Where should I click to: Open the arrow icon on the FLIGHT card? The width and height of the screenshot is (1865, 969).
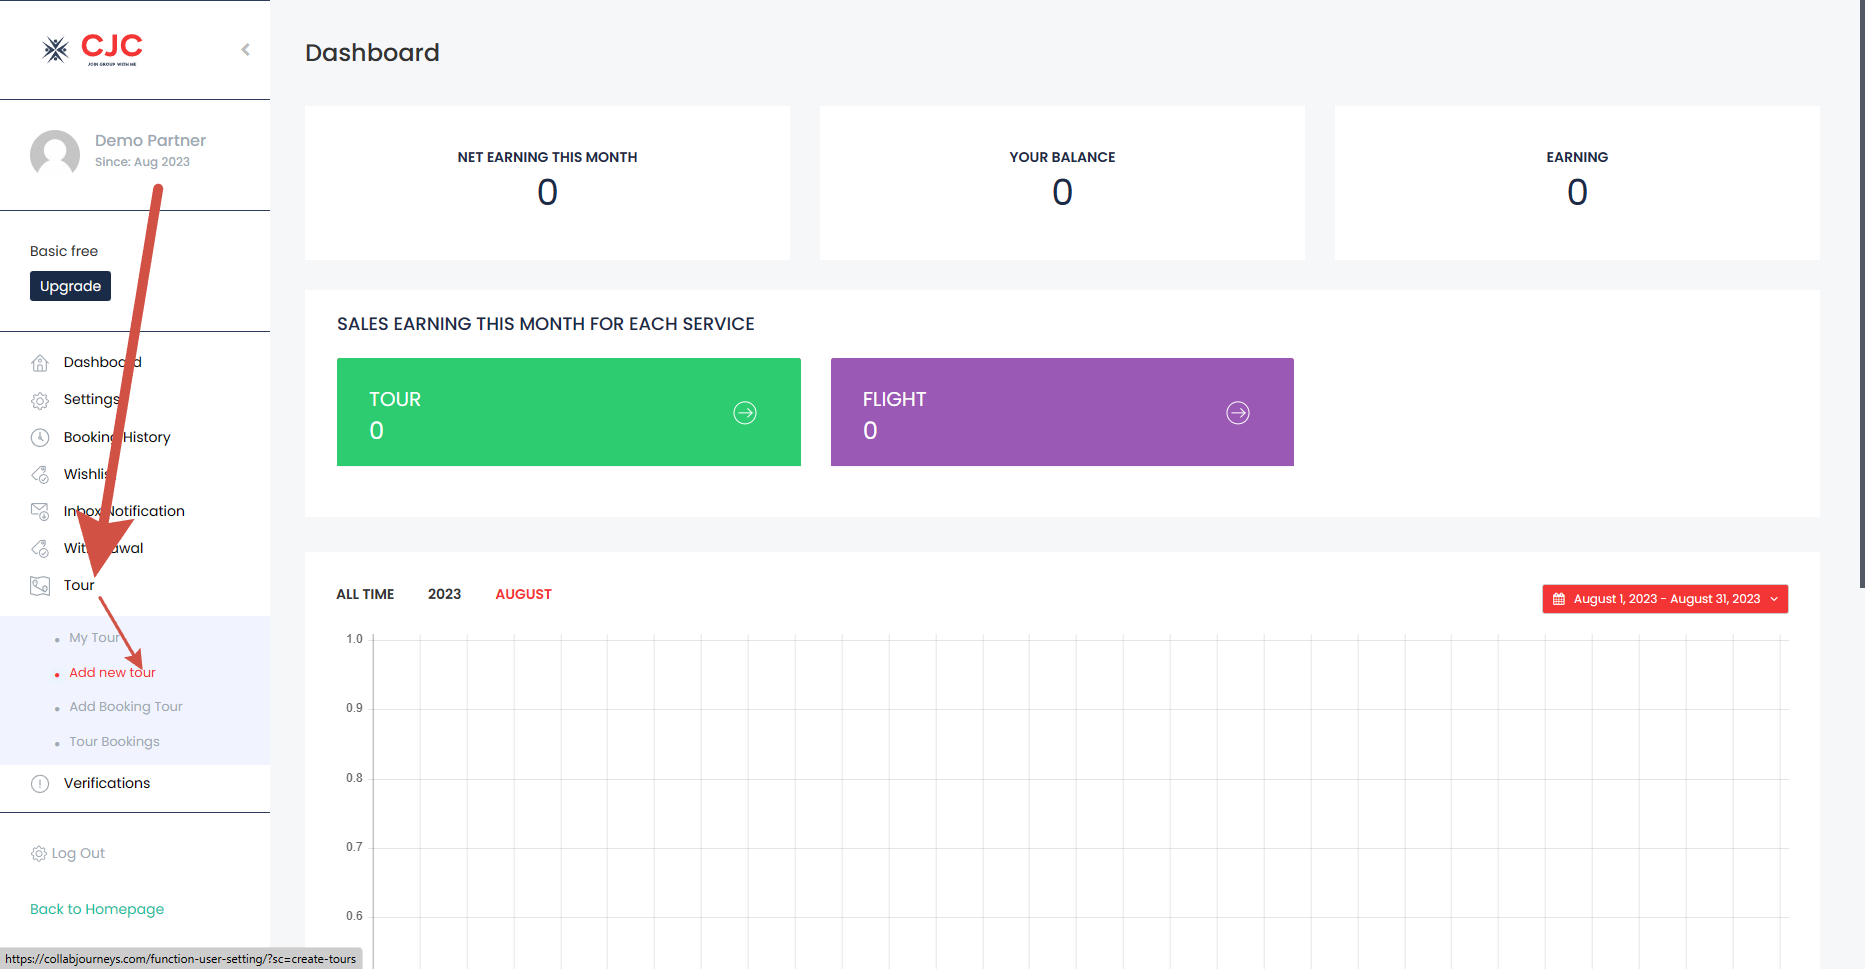(x=1237, y=413)
